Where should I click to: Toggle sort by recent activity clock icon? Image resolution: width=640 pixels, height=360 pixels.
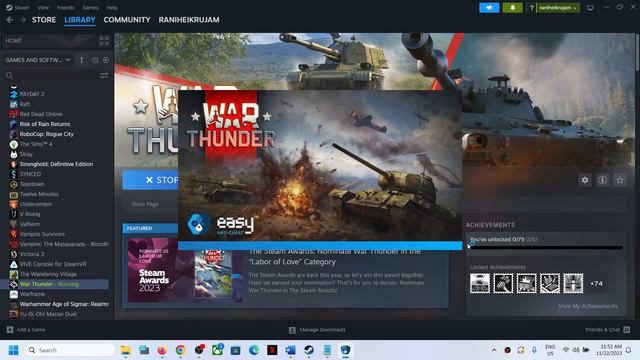[x=95, y=60]
